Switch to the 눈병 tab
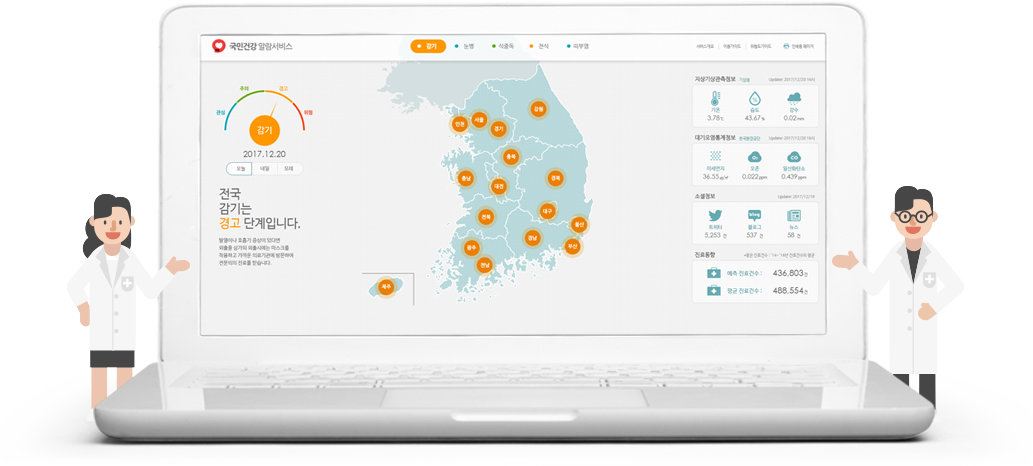Screen dimensions: 1033x466 [x=464, y=46]
